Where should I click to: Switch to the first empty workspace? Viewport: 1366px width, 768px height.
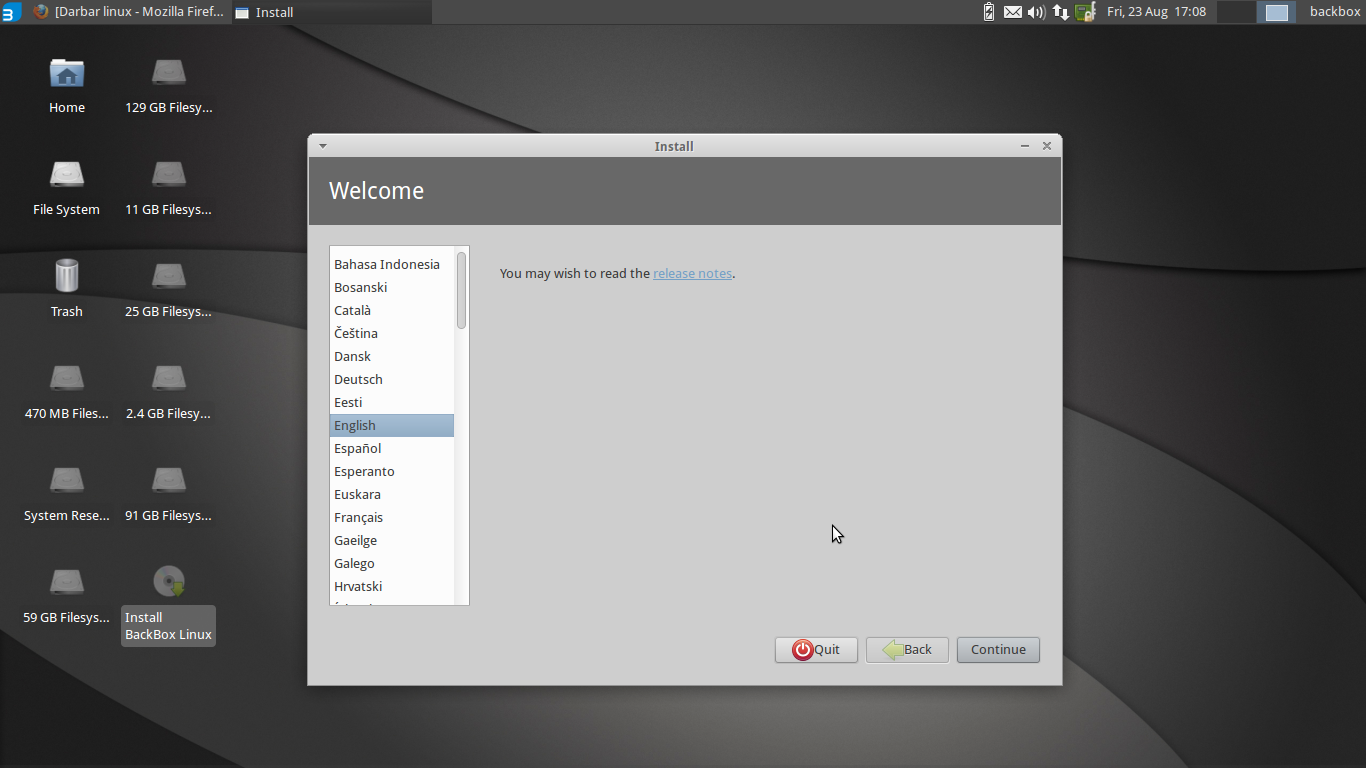(1236, 12)
